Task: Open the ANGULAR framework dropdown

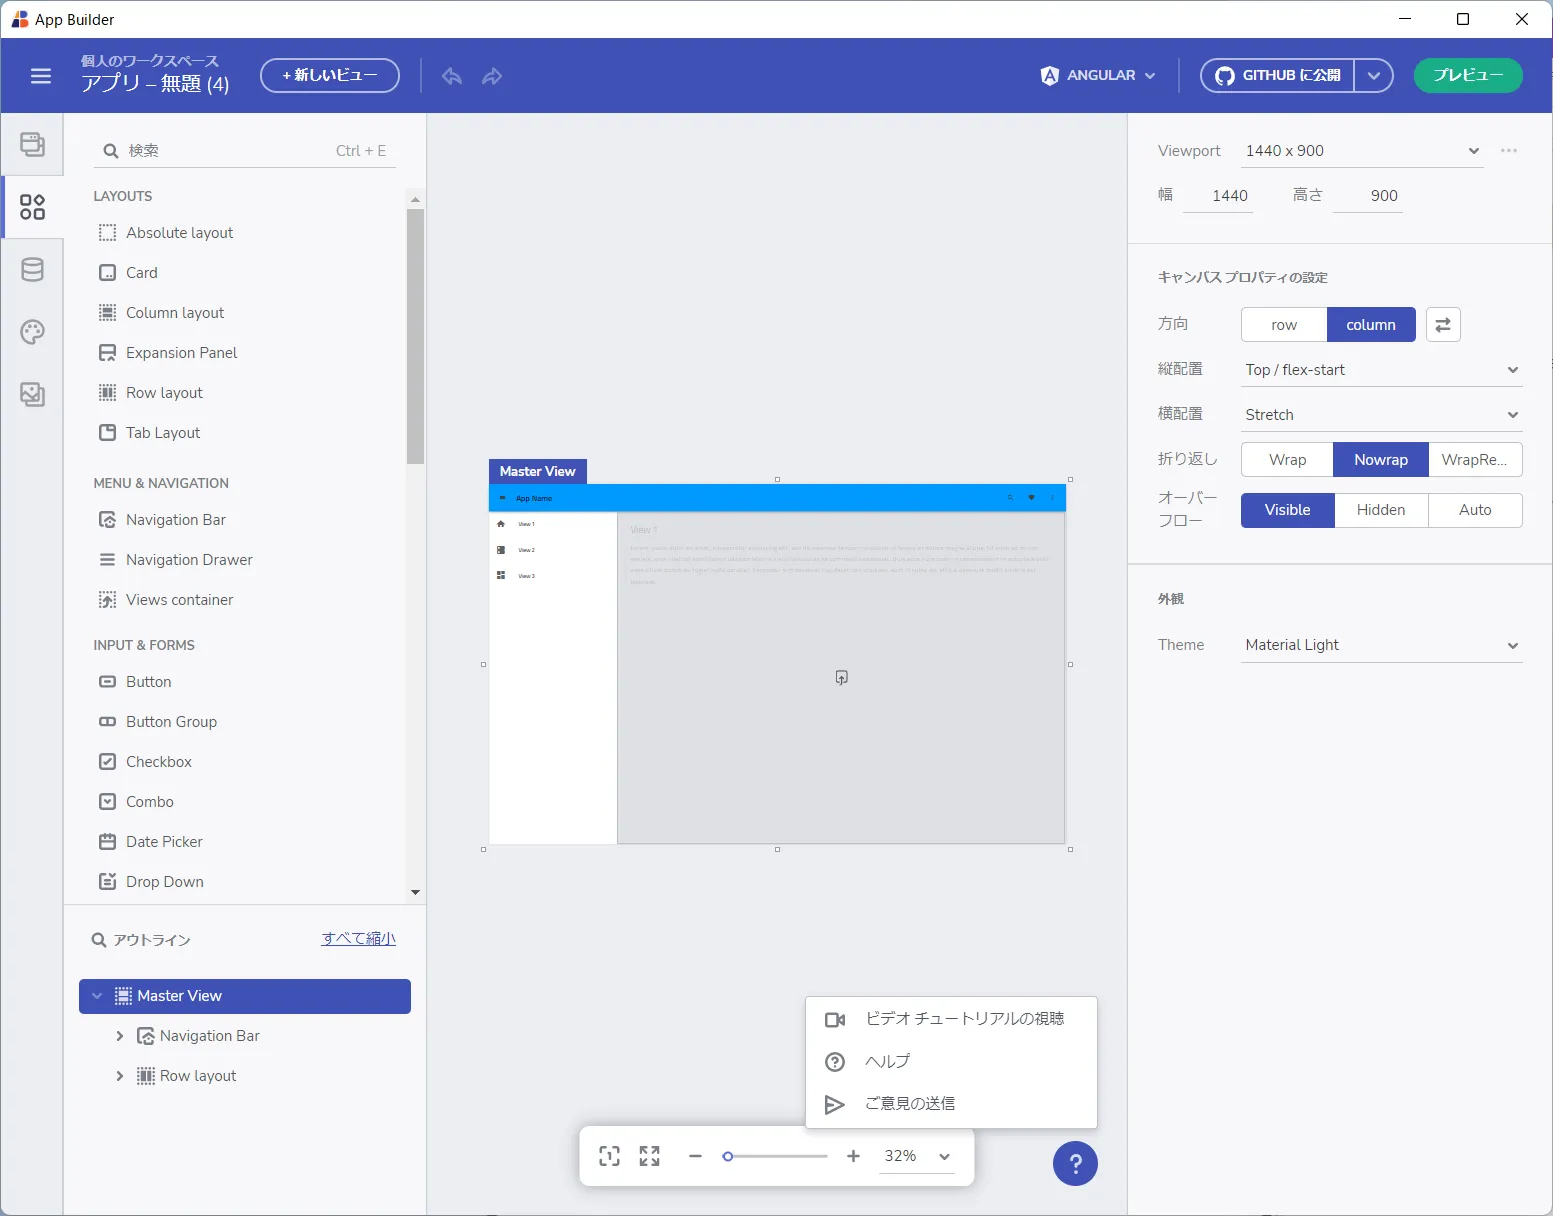Action: [1098, 76]
